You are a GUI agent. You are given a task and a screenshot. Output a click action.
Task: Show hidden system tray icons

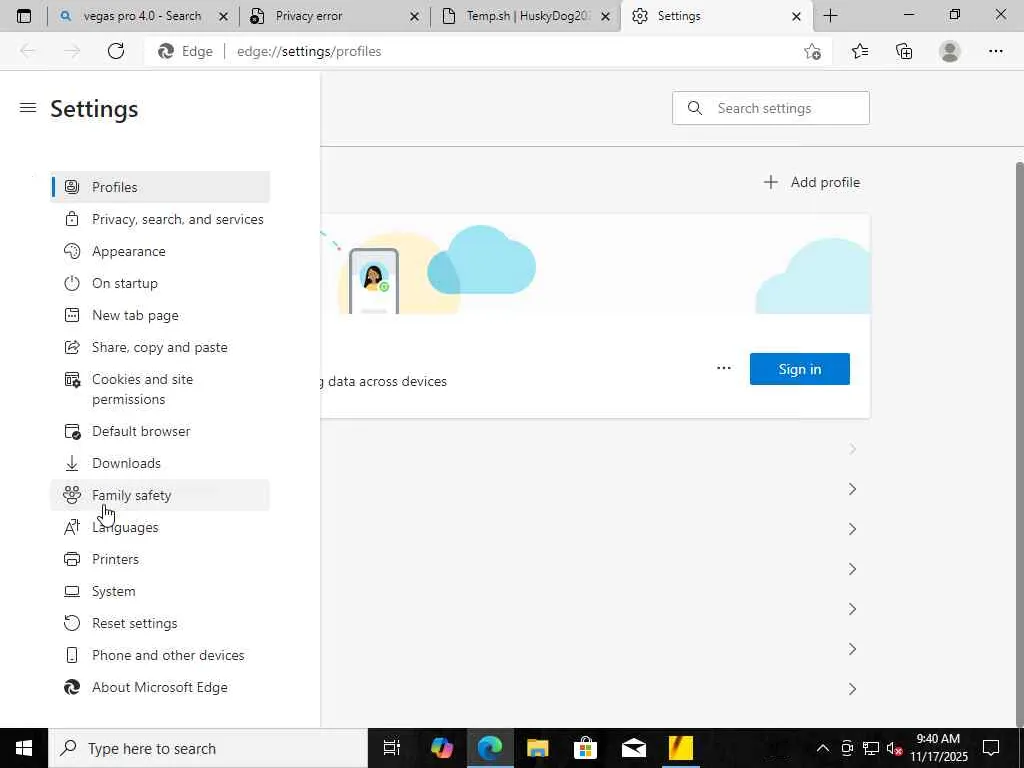click(x=823, y=748)
